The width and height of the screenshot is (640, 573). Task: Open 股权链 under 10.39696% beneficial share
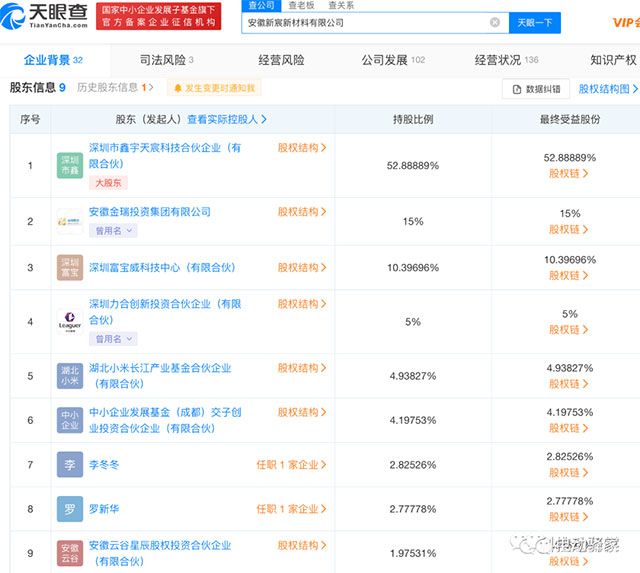point(569,275)
